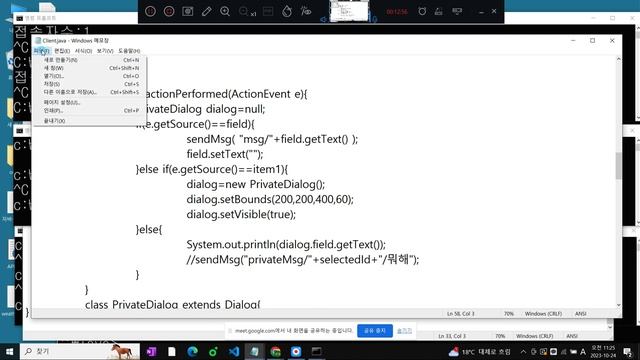640x360 pixels.
Task: Choose 끝내기 menu entry
Action: [x=91, y=121]
